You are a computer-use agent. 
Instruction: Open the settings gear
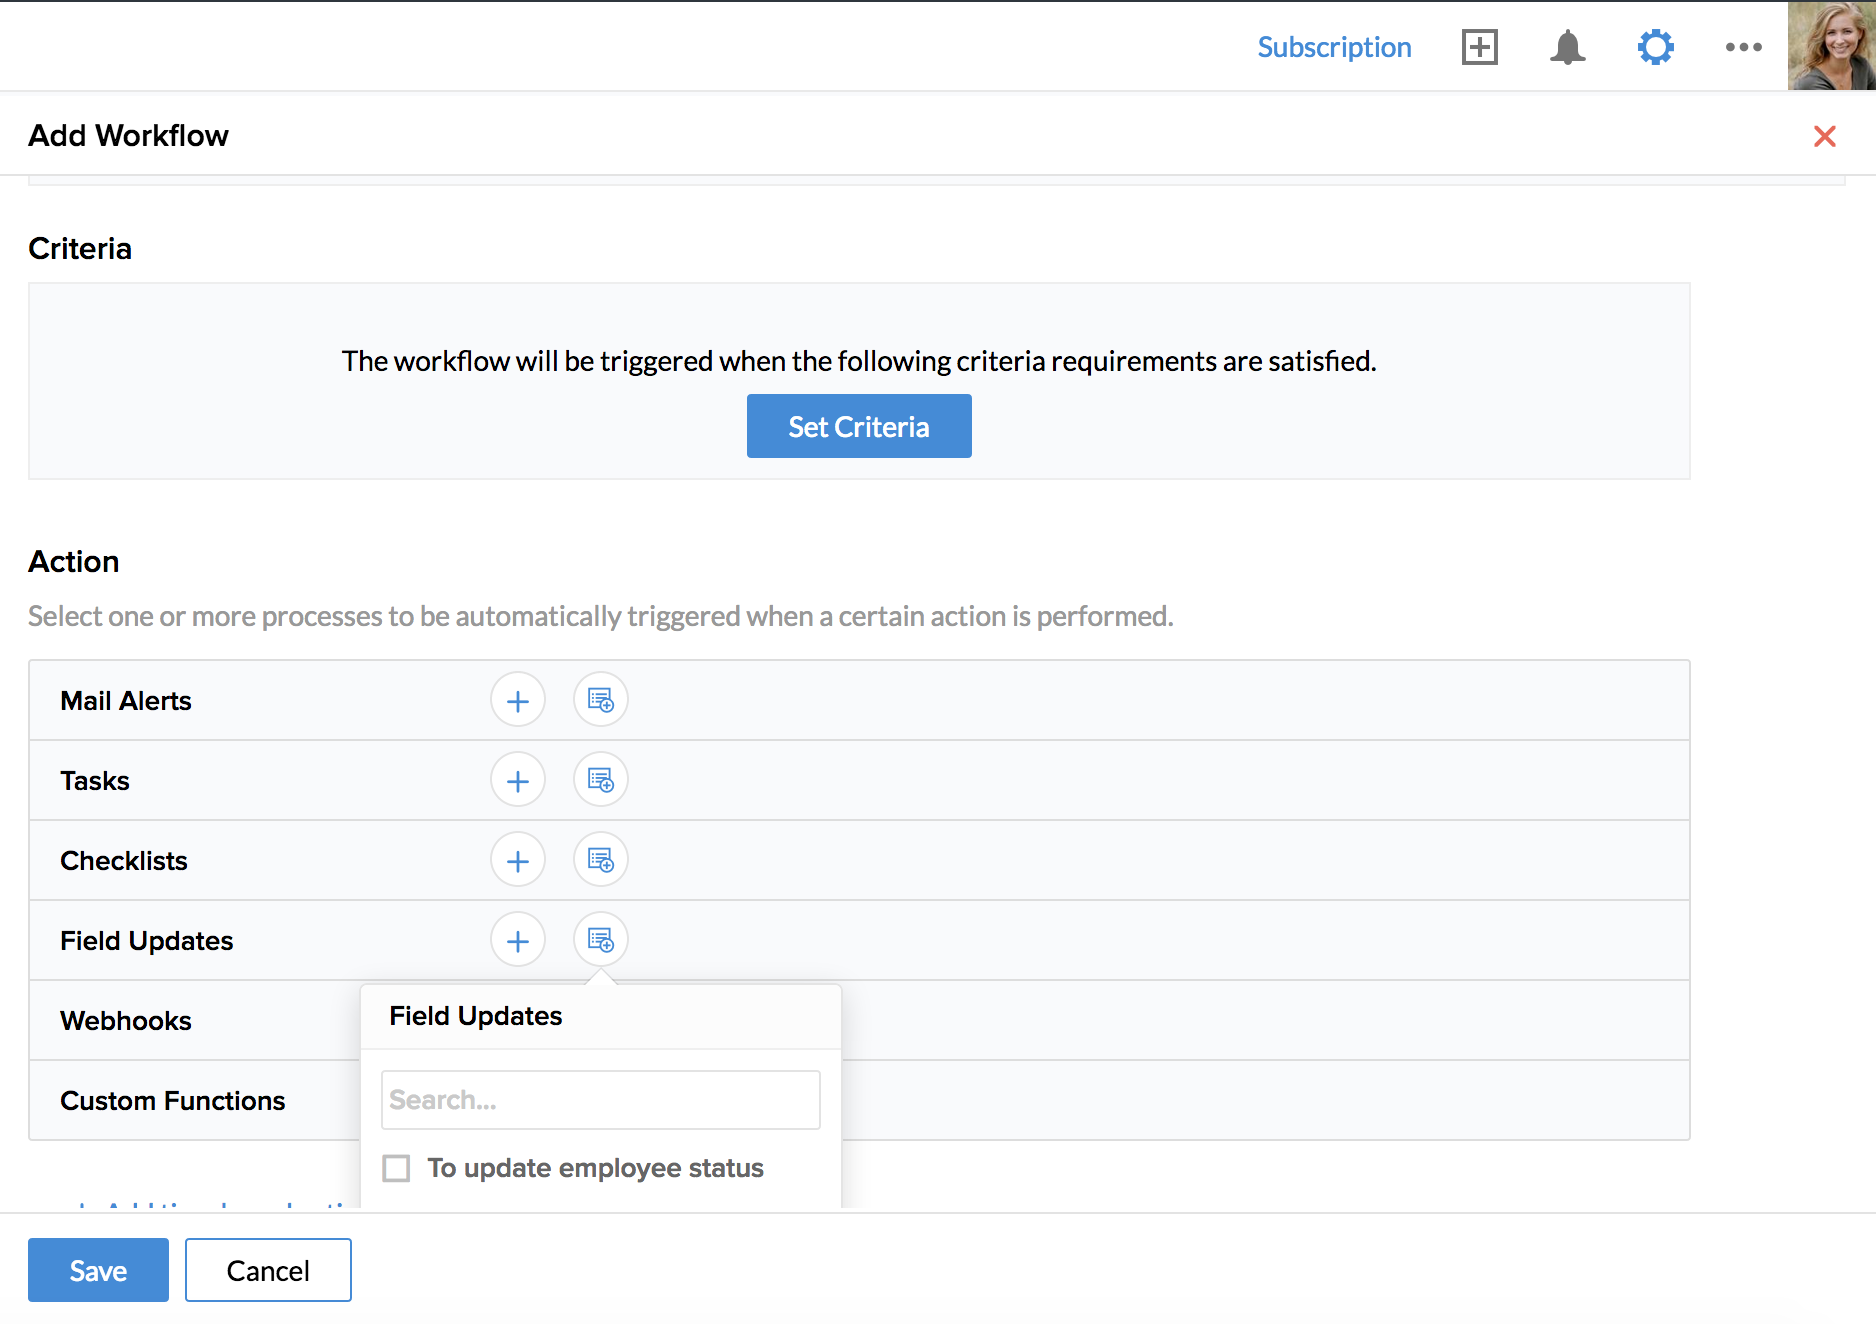(1655, 47)
